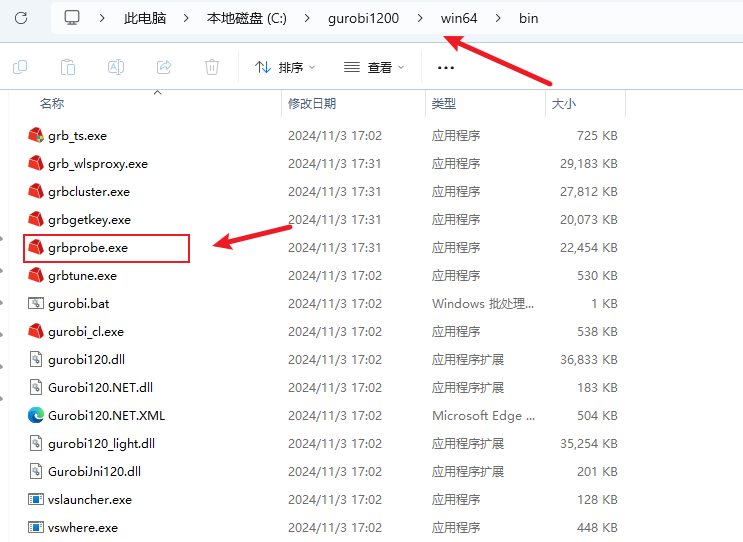Viewport: 743px width, 542px height.
Task: Click the file name gurobi.bat
Action: tap(79, 304)
